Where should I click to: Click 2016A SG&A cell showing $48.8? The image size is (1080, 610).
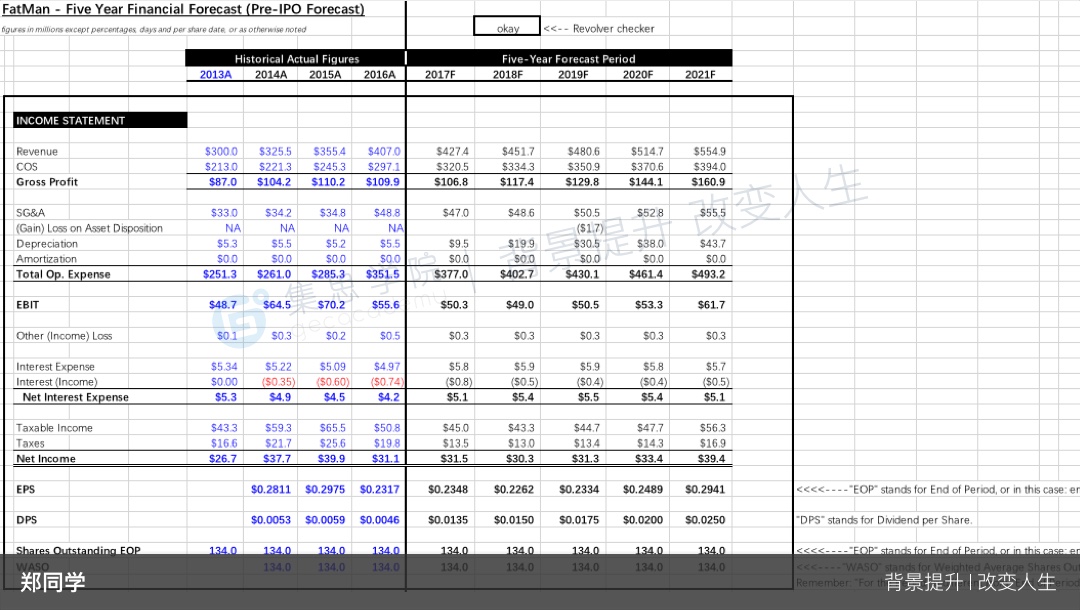point(387,213)
